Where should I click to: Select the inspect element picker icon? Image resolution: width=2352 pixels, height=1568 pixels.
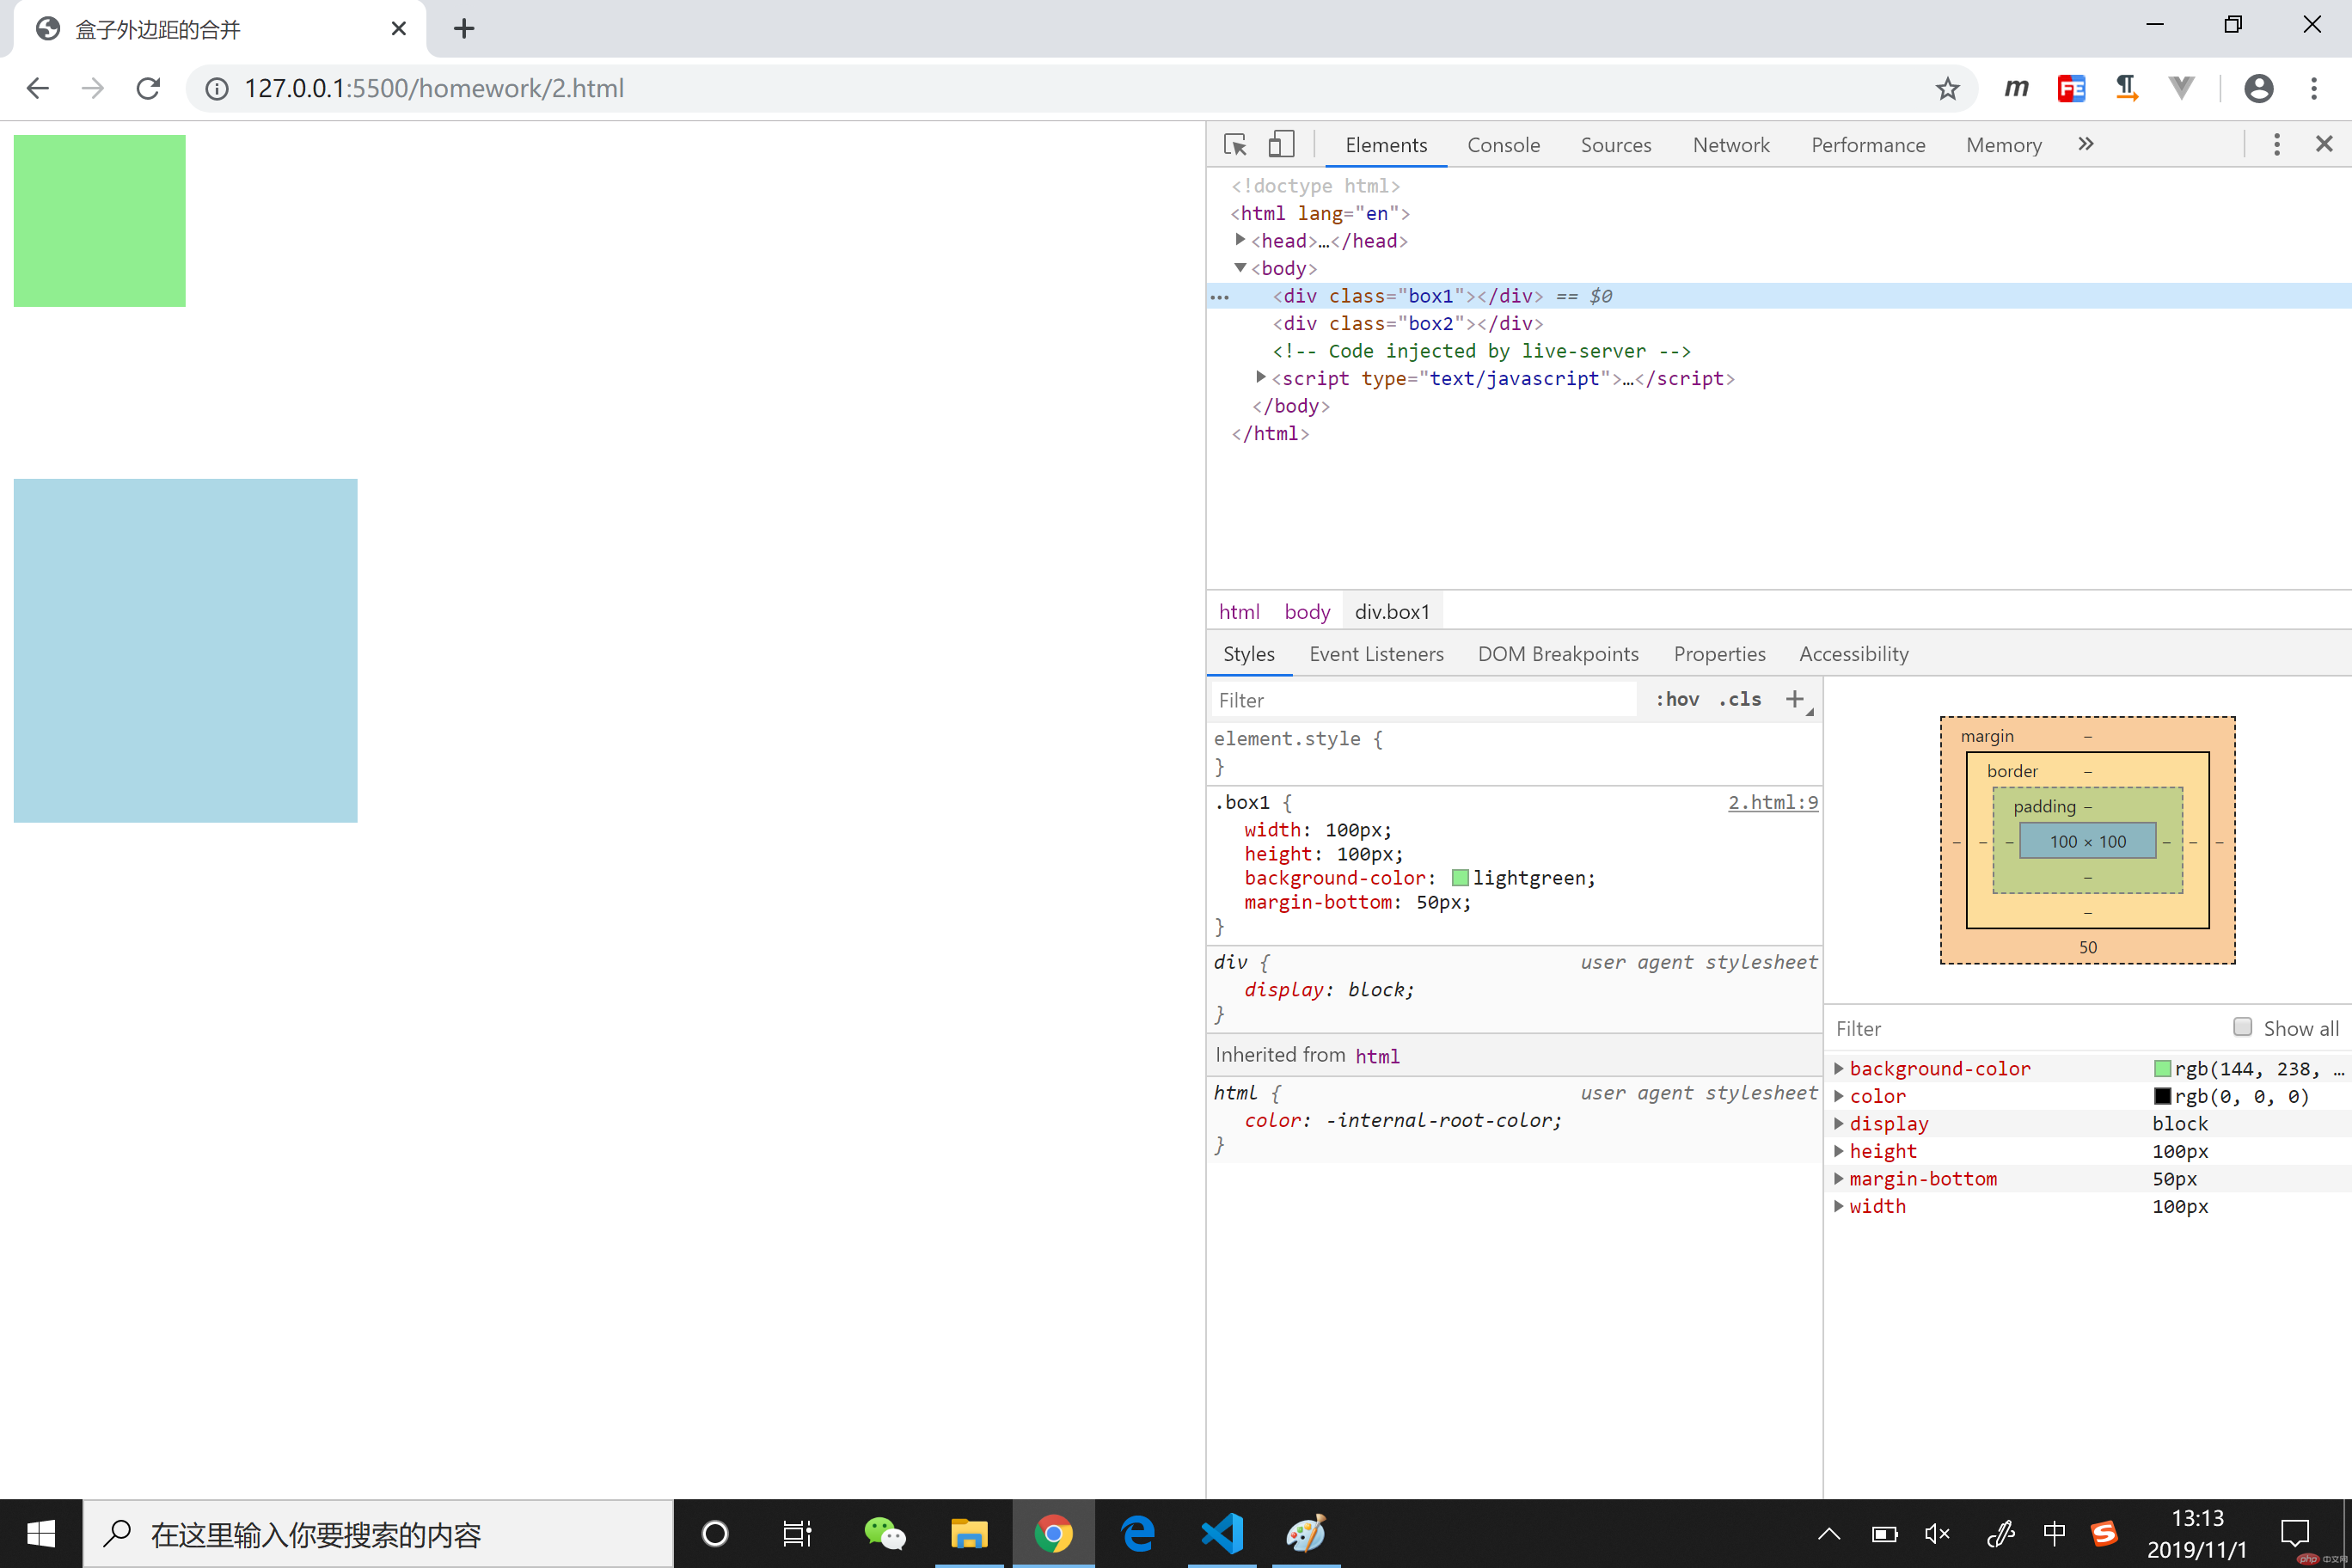1235,145
